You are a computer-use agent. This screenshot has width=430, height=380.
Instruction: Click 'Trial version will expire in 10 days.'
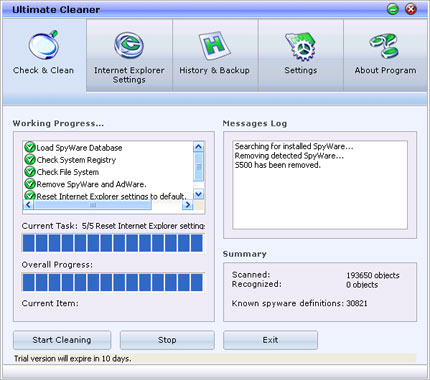73,359
